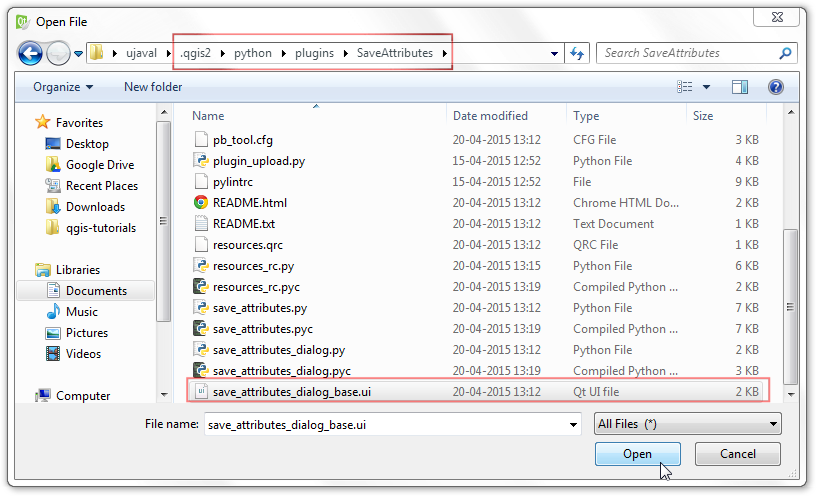The image size is (817, 496).
Task: Sort by the Type column header
Action: [x=586, y=116]
